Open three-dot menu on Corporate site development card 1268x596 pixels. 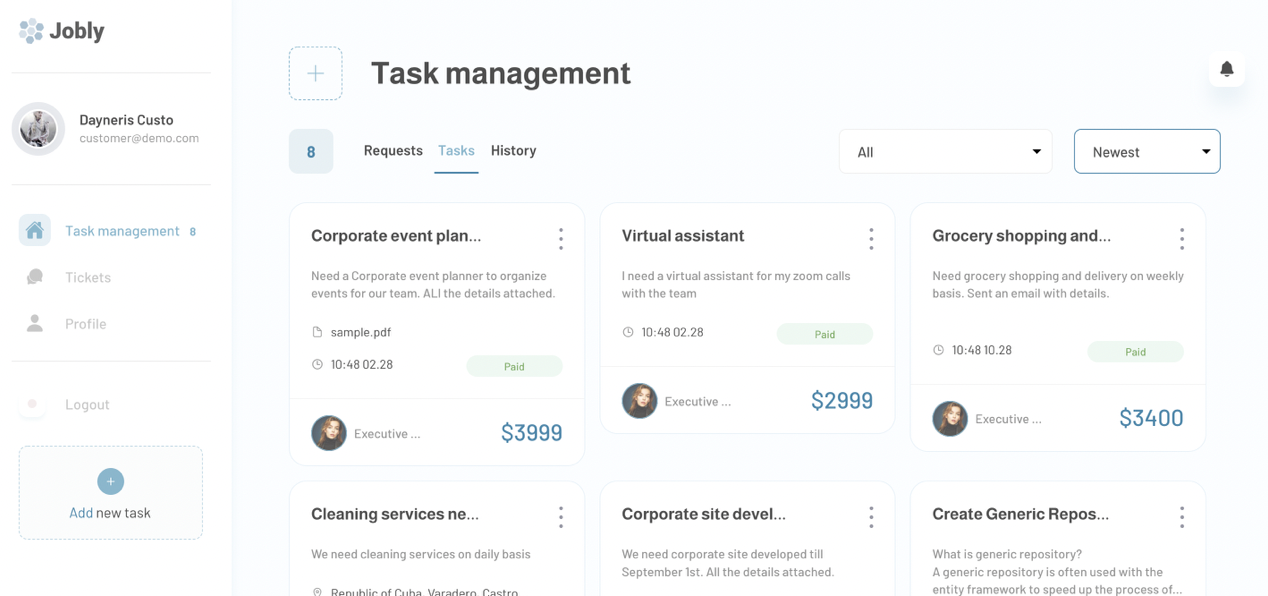click(871, 516)
